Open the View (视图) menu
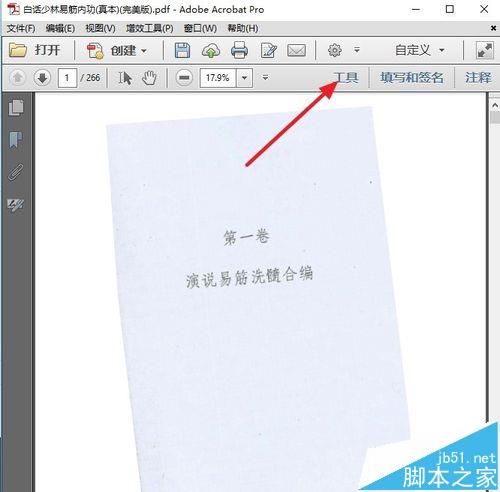This screenshot has height=492, width=500. pyautogui.click(x=100, y=28)
